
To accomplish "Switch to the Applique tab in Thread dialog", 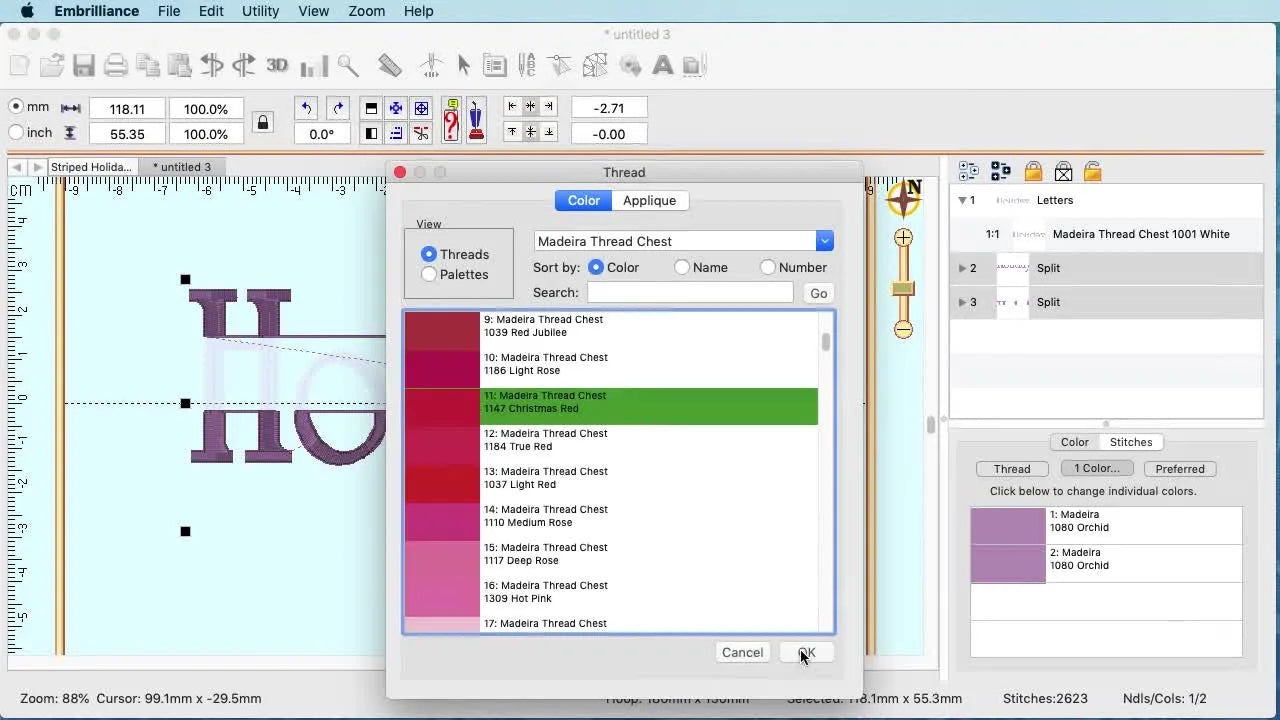I will coord(650,200).
